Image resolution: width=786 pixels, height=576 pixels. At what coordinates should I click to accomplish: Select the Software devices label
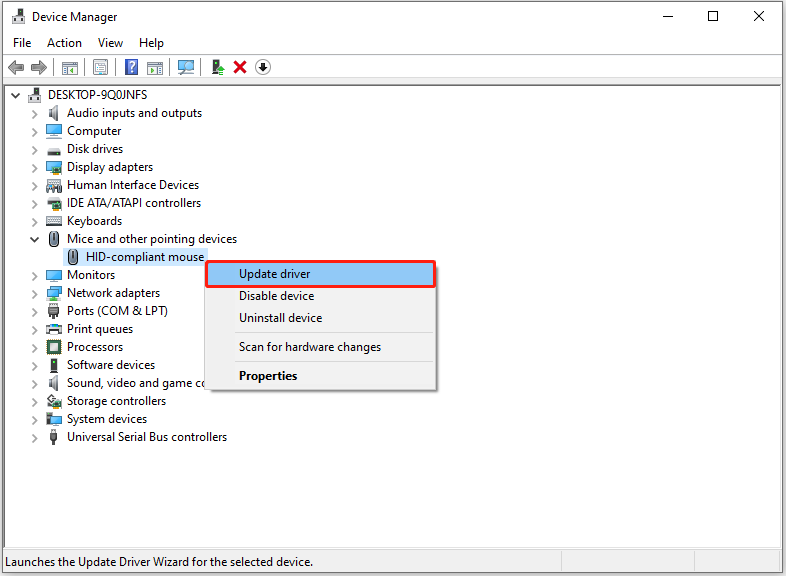(111, 365)
